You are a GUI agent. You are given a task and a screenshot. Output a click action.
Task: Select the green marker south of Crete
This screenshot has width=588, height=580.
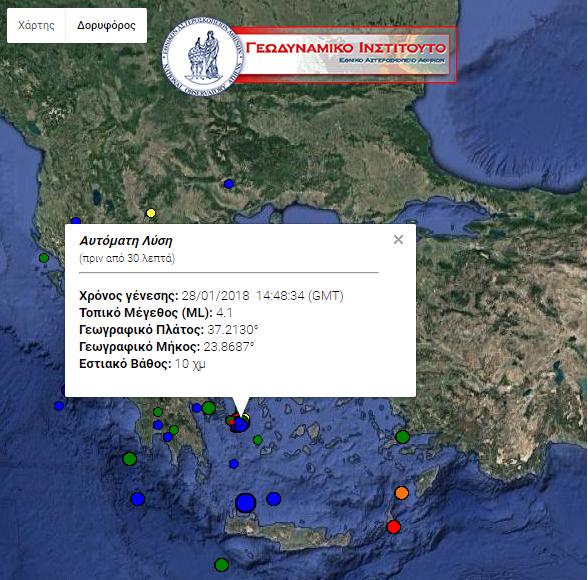[222, 564]
